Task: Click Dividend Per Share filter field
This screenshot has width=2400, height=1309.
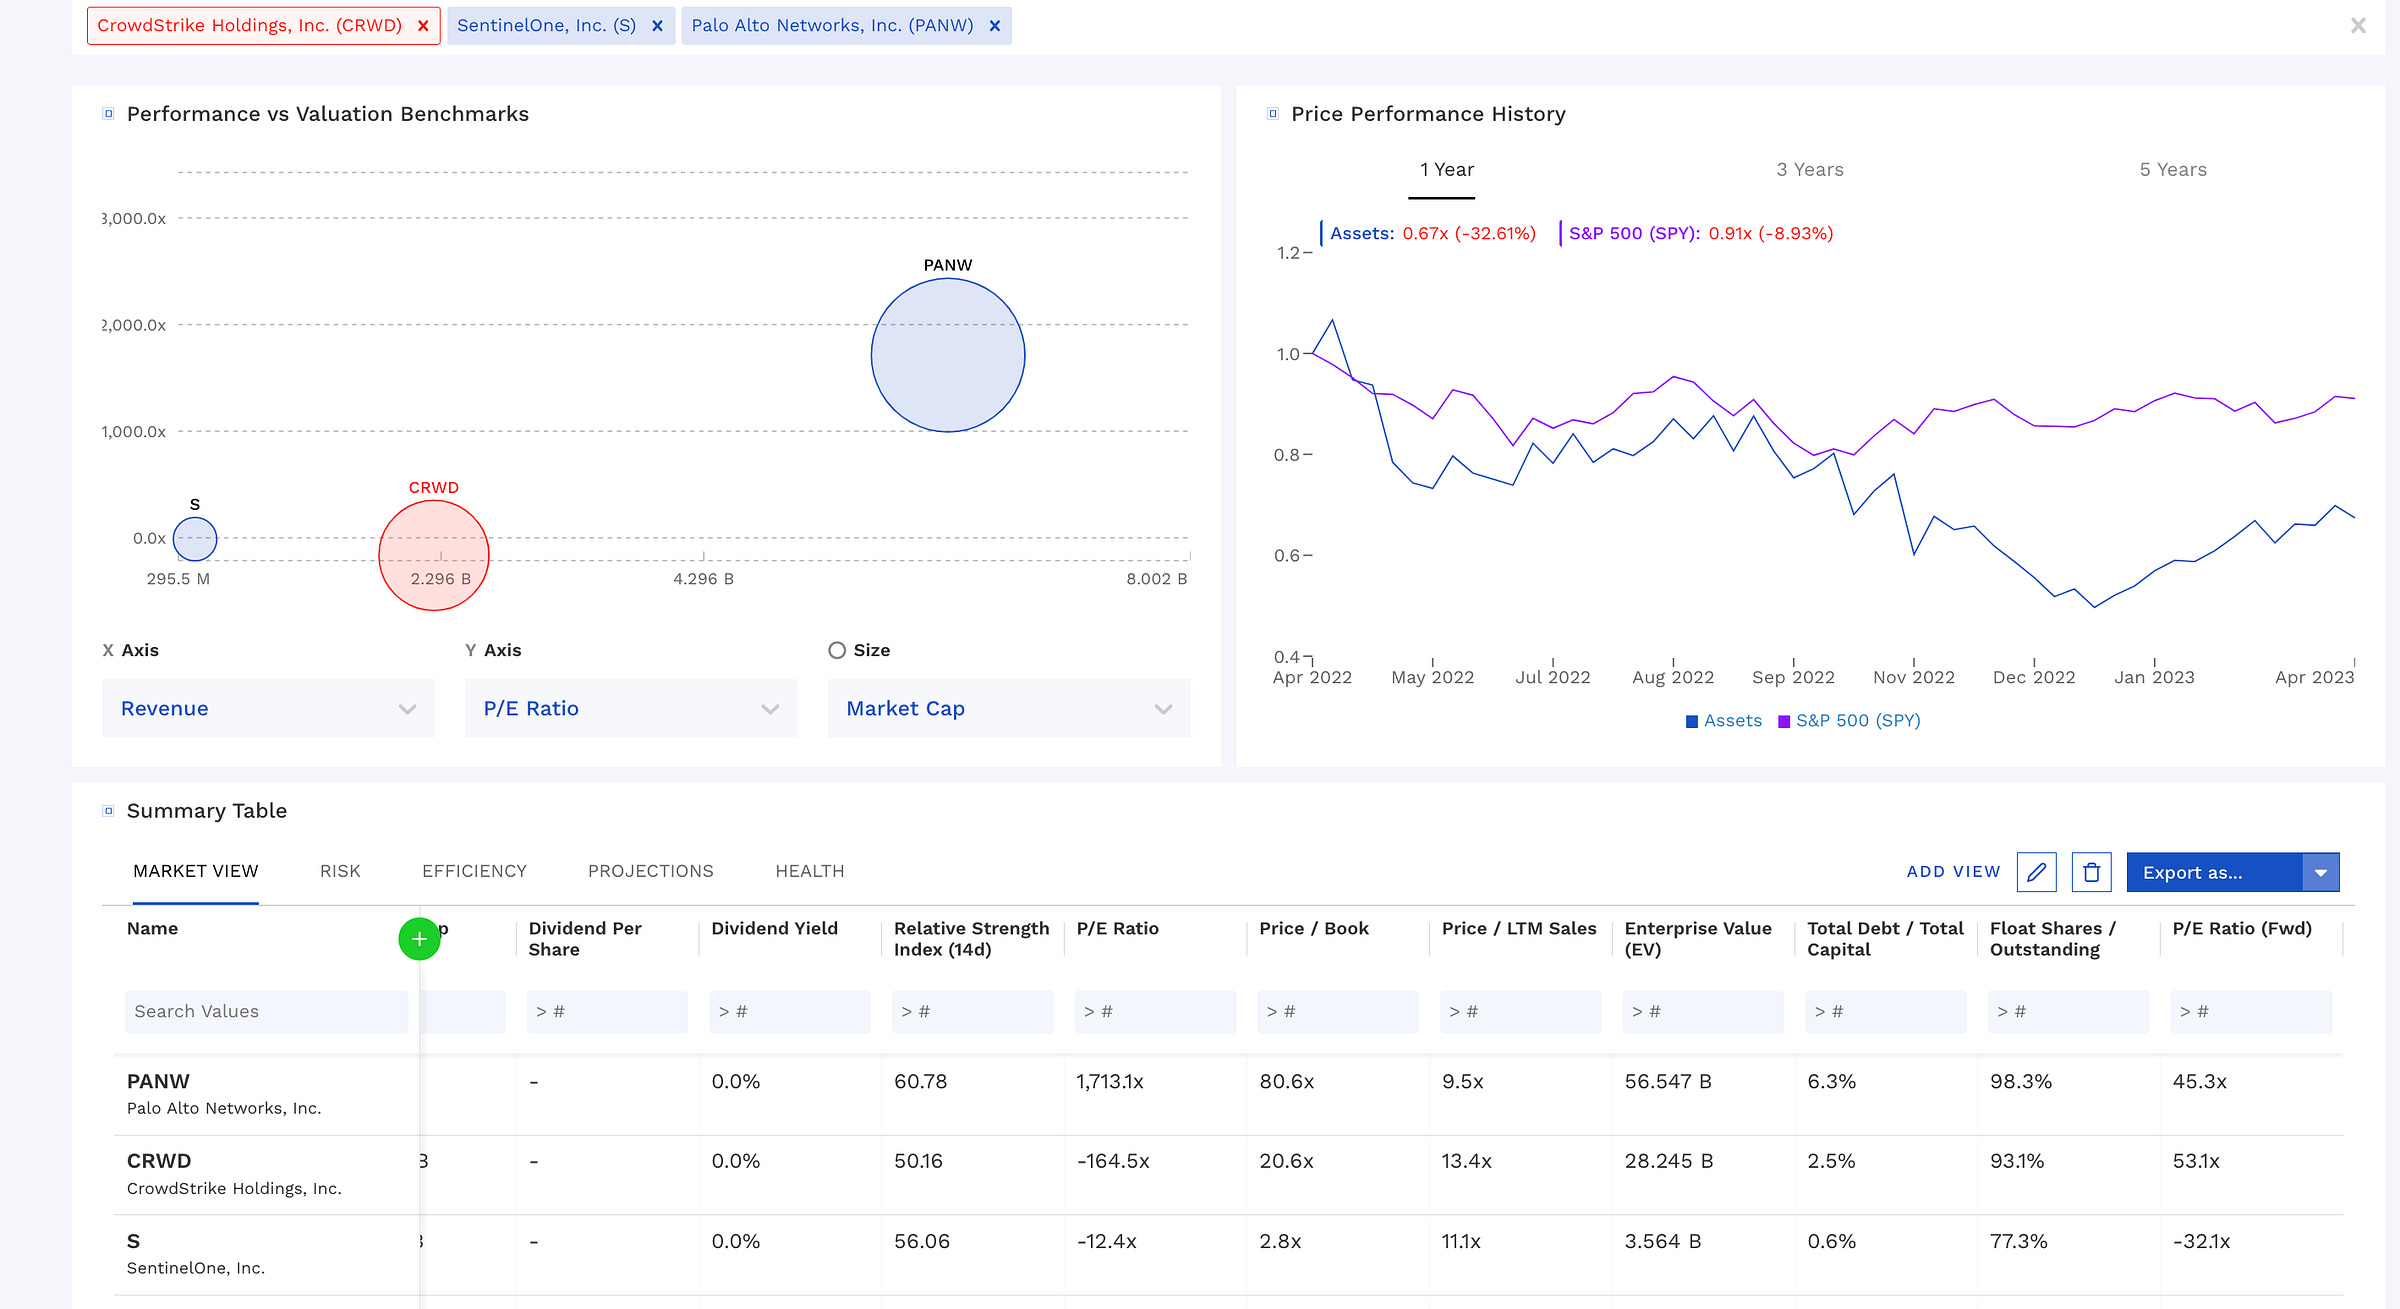Action: 607,1012
